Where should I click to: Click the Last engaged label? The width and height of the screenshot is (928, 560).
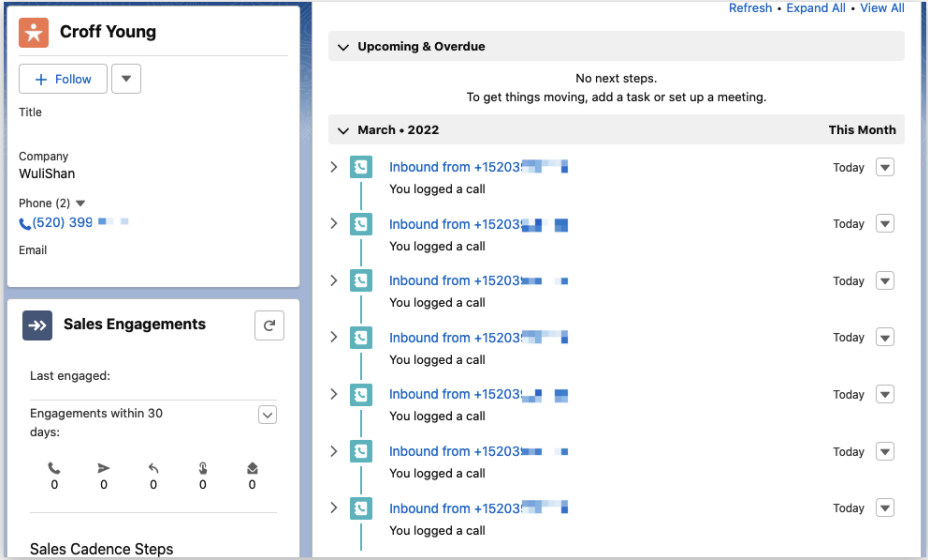pos(70,376)
